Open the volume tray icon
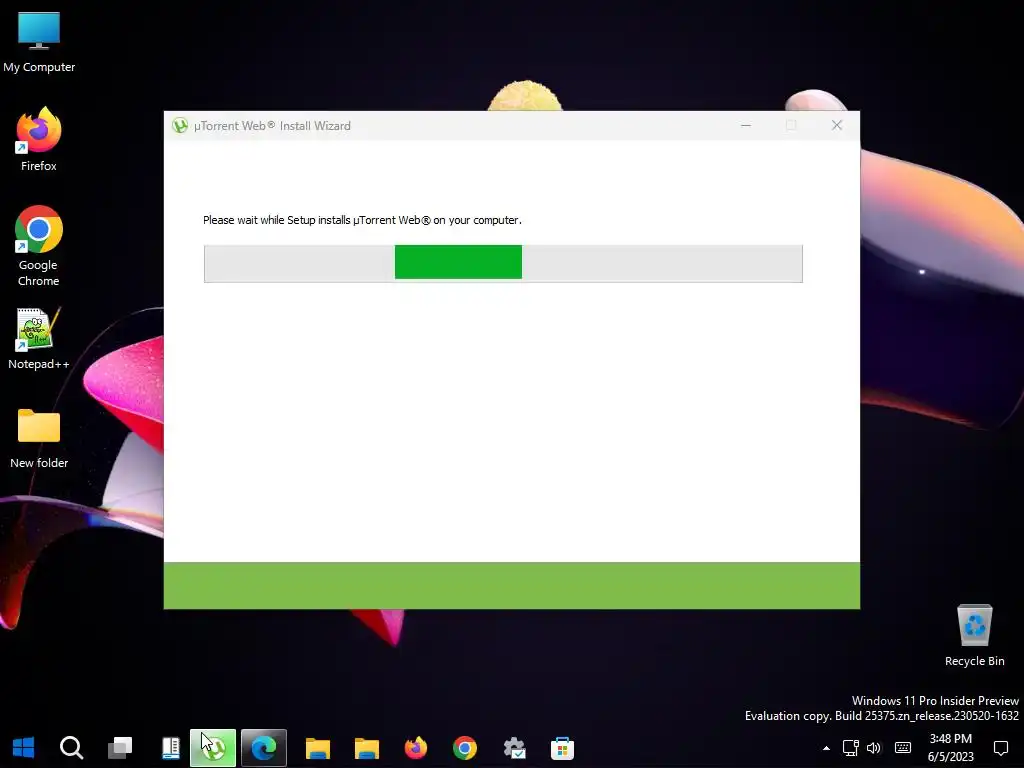1024x768 pixels. (x=874, y=748)
